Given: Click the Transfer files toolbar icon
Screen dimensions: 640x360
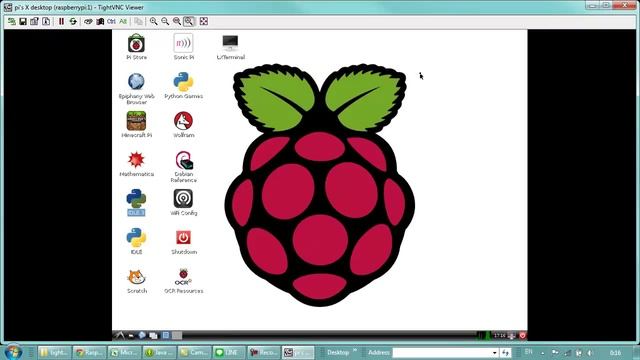Looking at the screenshot, I should [138, 21].
